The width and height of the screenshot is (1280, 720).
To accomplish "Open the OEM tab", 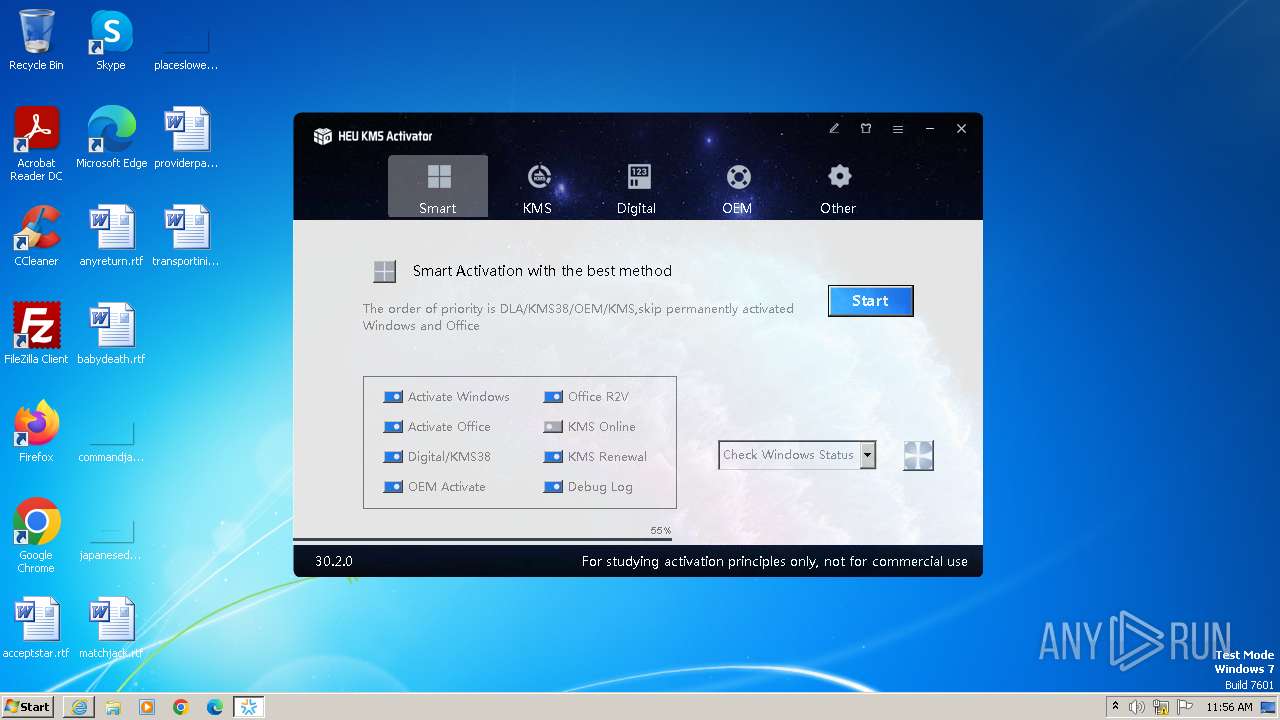I will point(738,187).
